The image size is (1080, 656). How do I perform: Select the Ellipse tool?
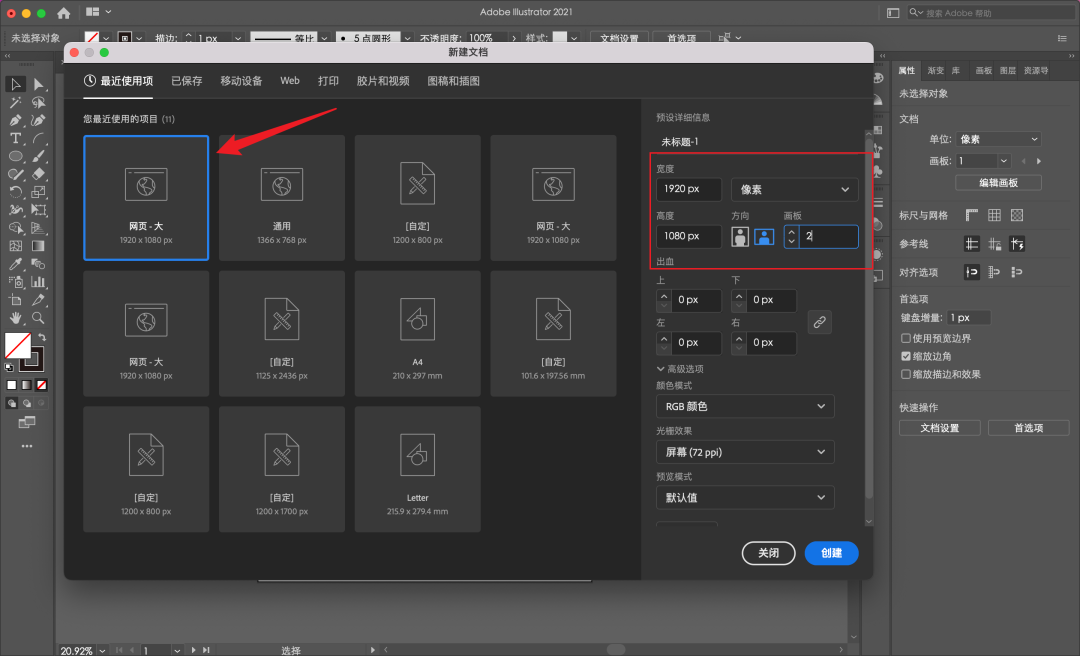(15, 156)
